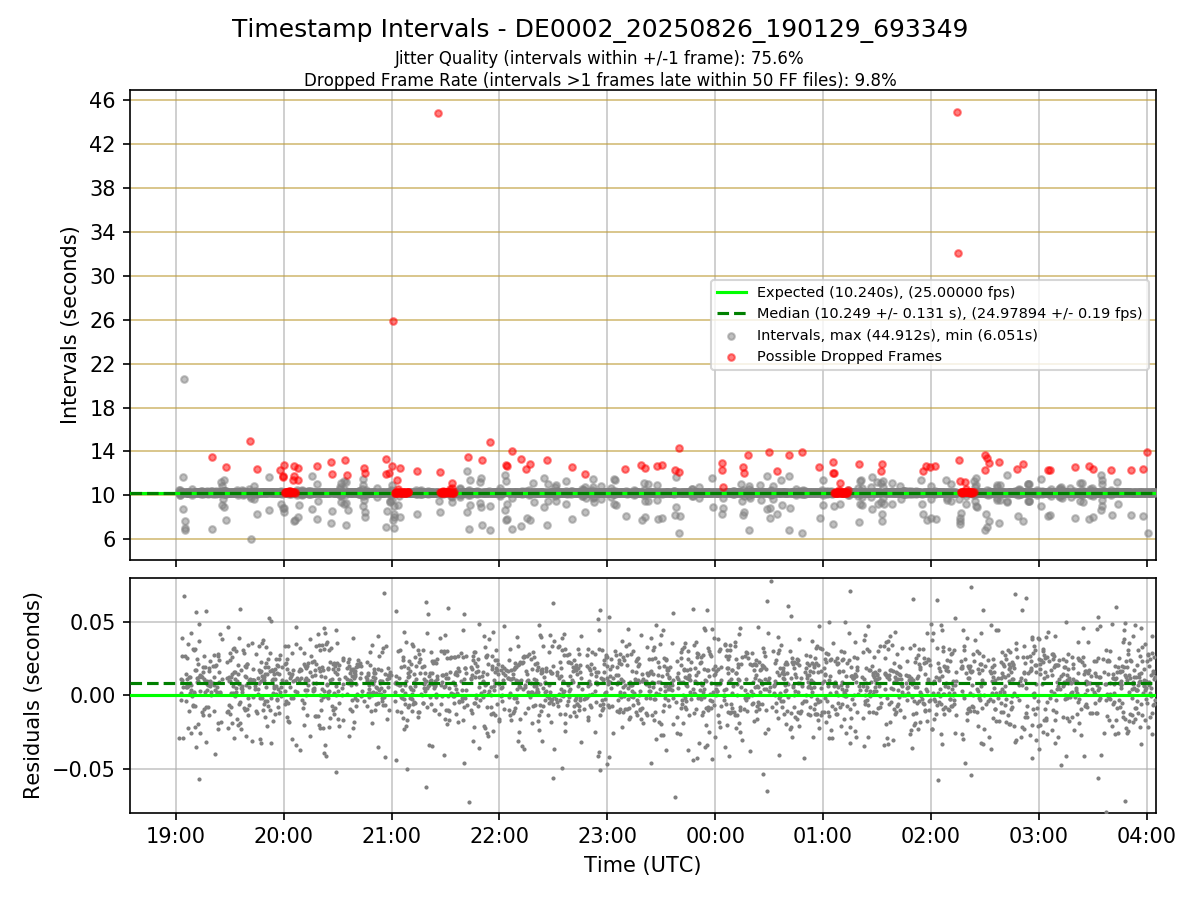This screenshot has width=1200, height=900.
Task: Click the solid green line legend marker
Action: [x=733, y=292]
